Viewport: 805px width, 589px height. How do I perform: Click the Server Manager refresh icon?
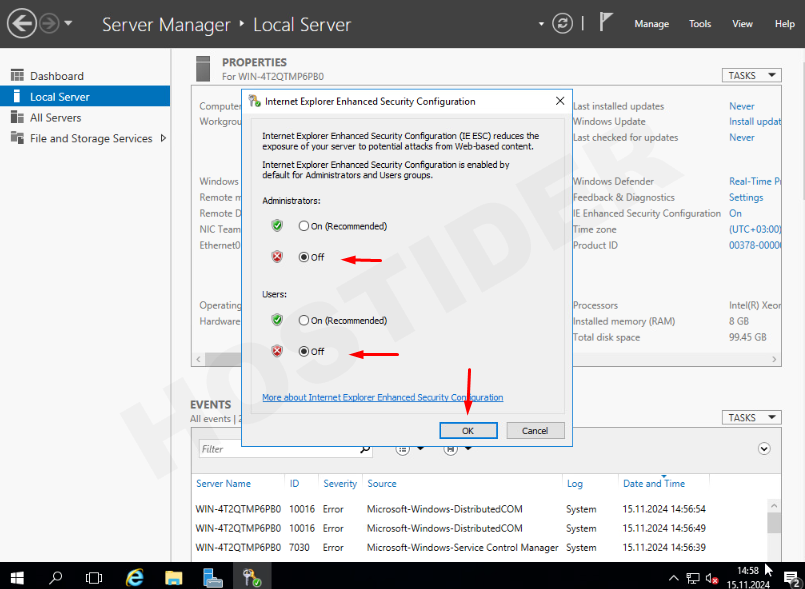(x=564, y=23)
